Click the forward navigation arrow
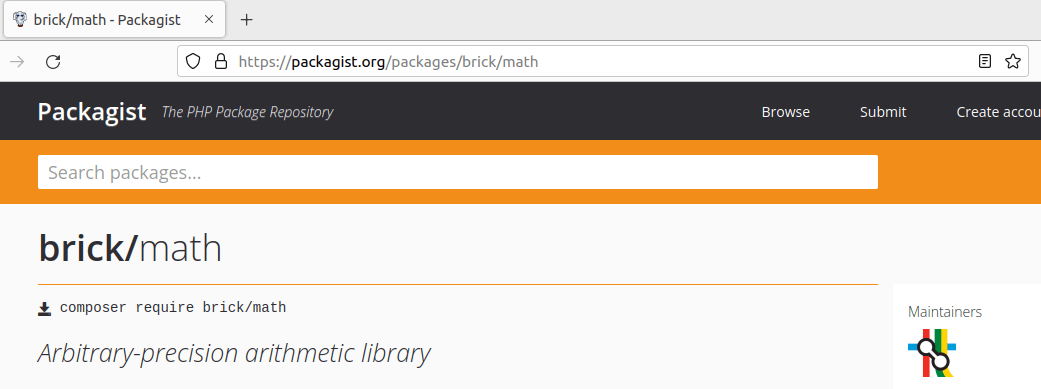This screenshot has height=389, width=1041. tap(17, 62)
